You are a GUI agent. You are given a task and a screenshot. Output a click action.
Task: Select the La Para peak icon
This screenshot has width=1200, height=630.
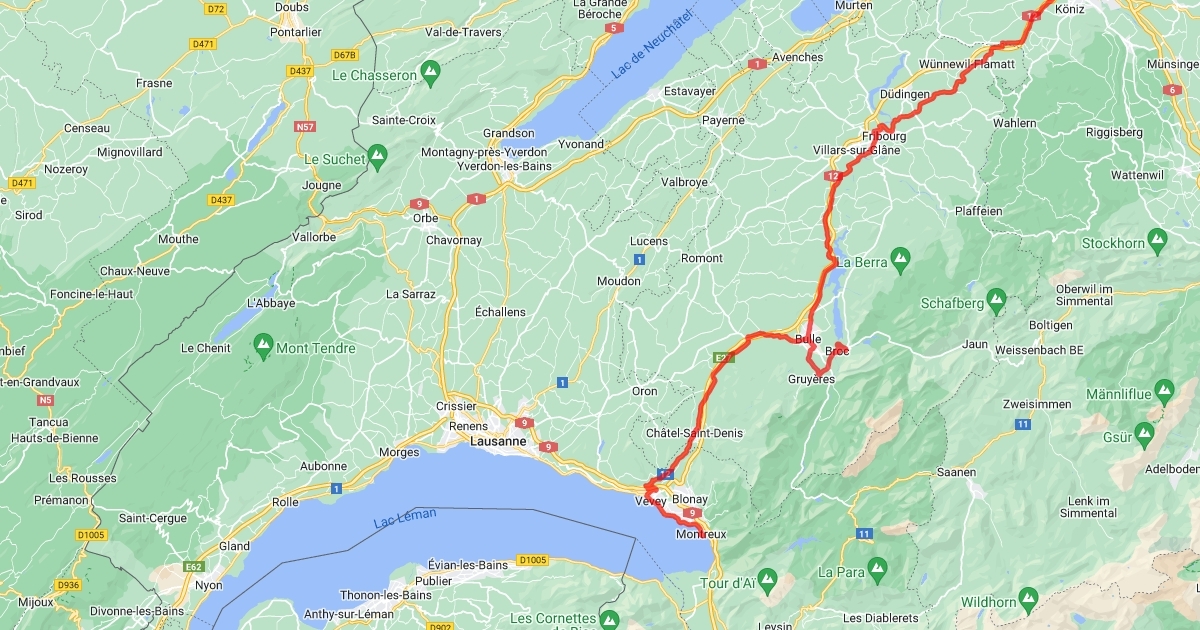(x=877, y=569)
